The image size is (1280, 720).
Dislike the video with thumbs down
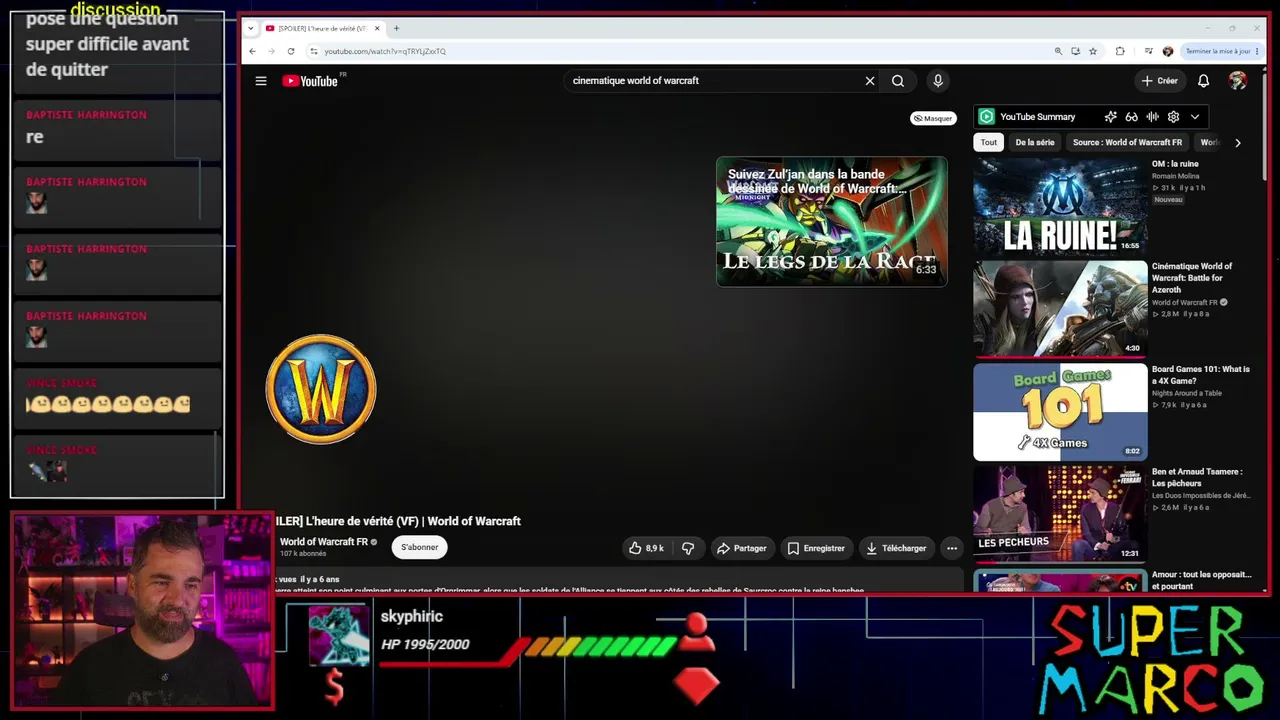click(x=688, y=548)
